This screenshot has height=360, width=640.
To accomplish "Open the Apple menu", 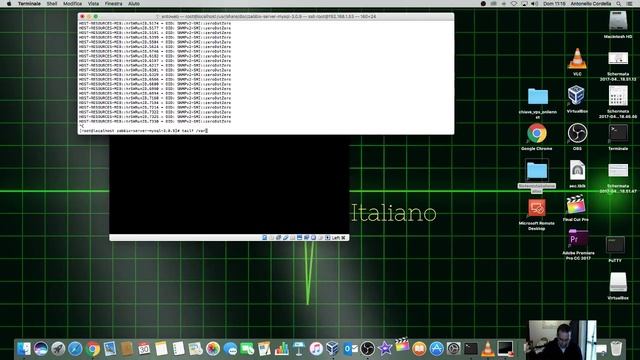I will (9, 4).
